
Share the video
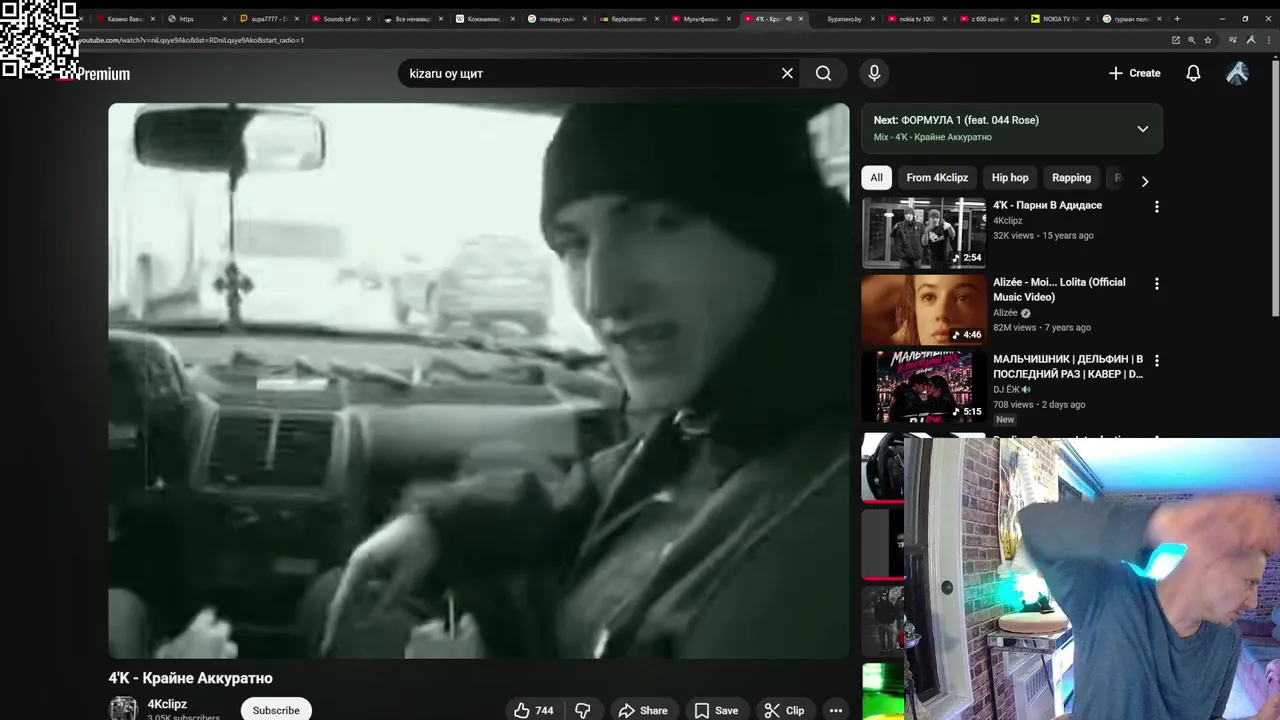[643, 710]
